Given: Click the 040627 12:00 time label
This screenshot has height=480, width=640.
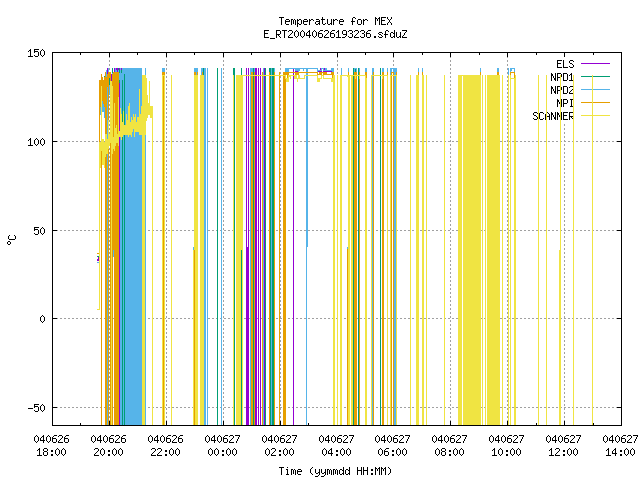Looking at the screenshot, I should [x=563, y=446].
